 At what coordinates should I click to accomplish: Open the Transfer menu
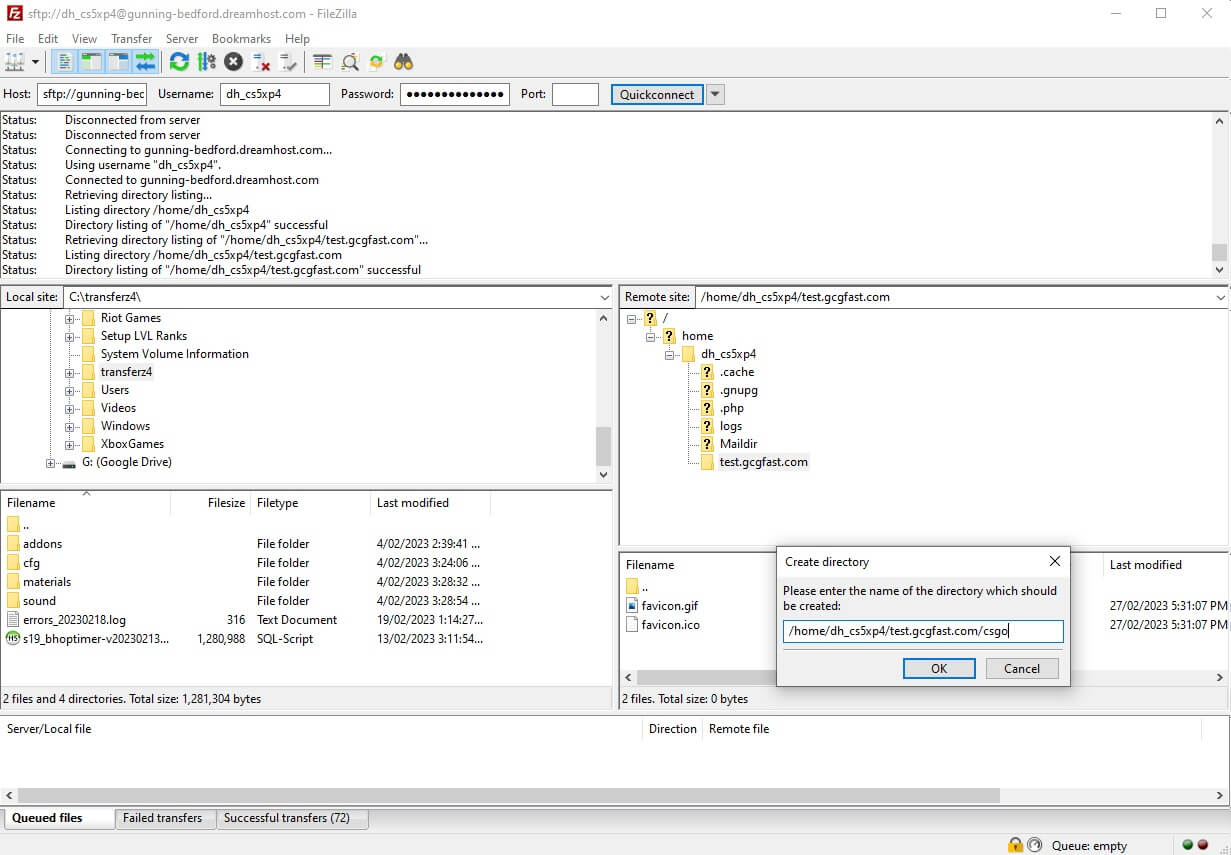pyautogui.click(x=132, y=38)
